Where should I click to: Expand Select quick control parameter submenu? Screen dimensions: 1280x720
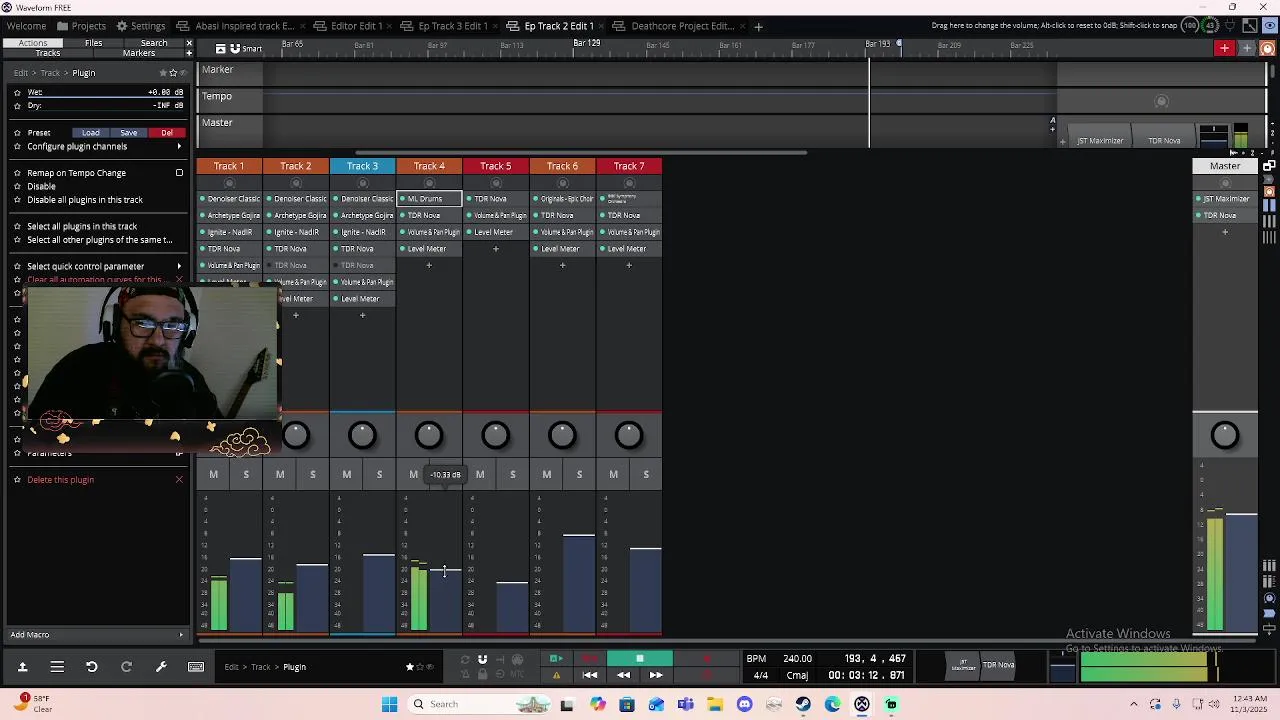coord(179,266)
